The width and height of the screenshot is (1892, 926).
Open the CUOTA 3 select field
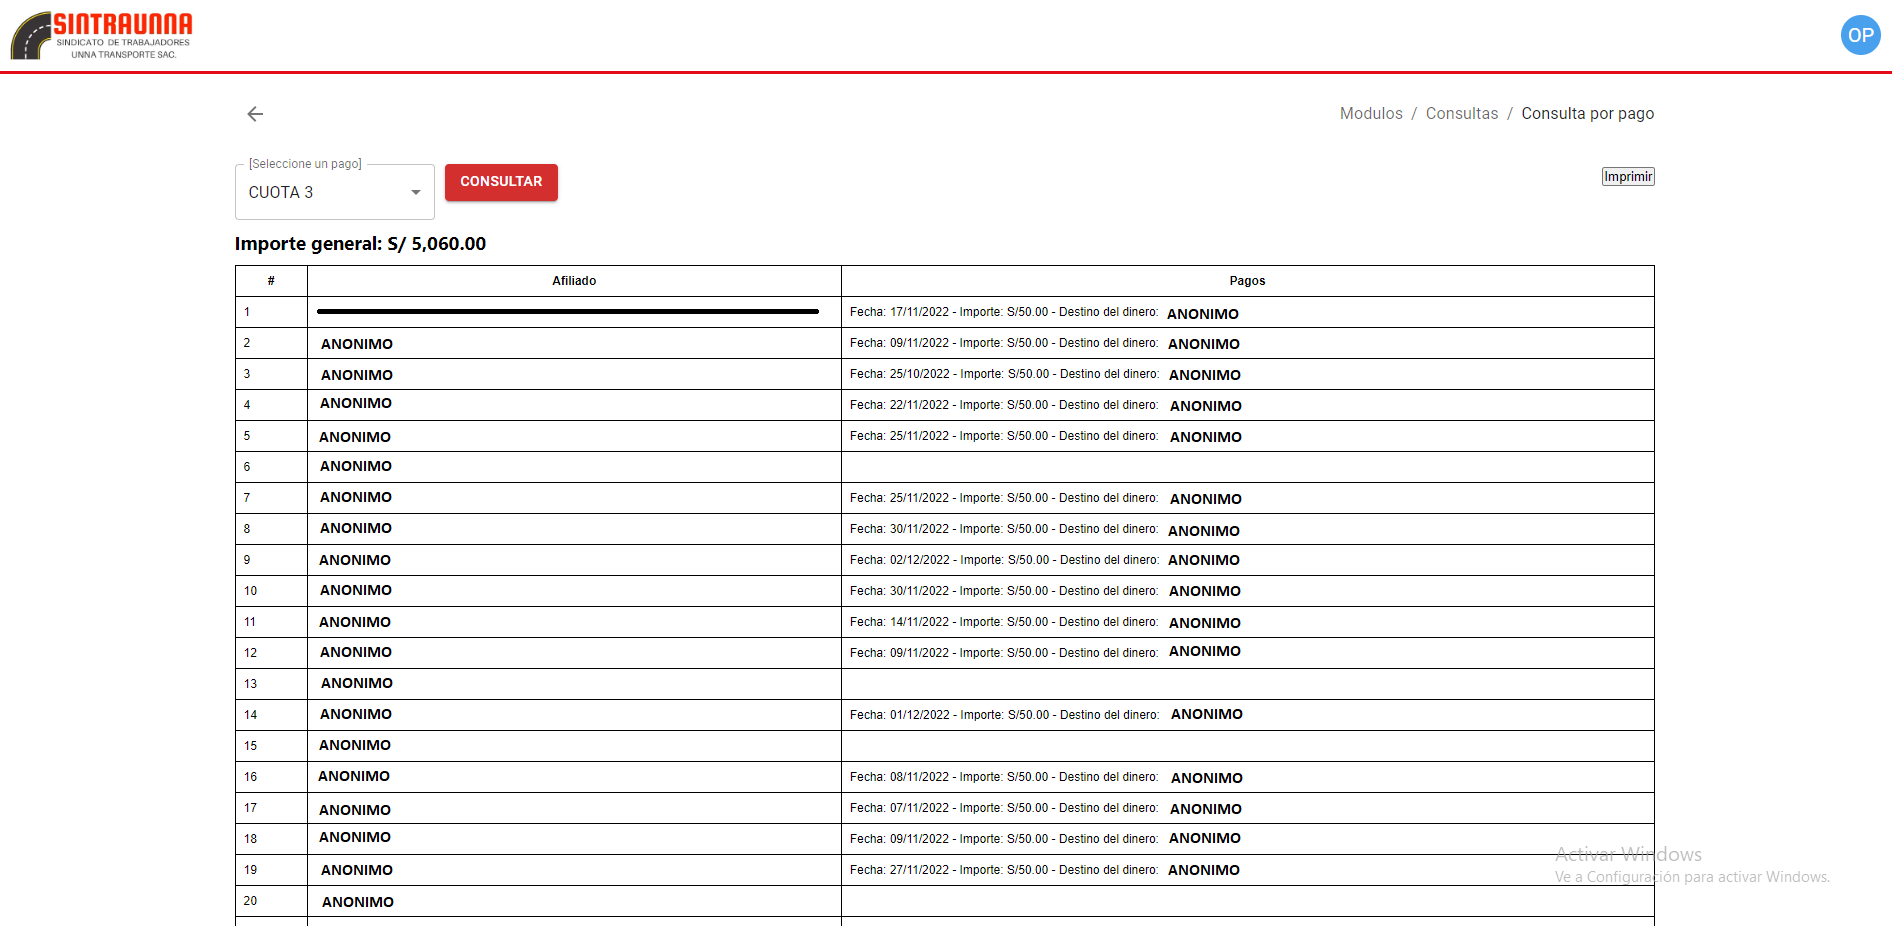click(322, 192)
